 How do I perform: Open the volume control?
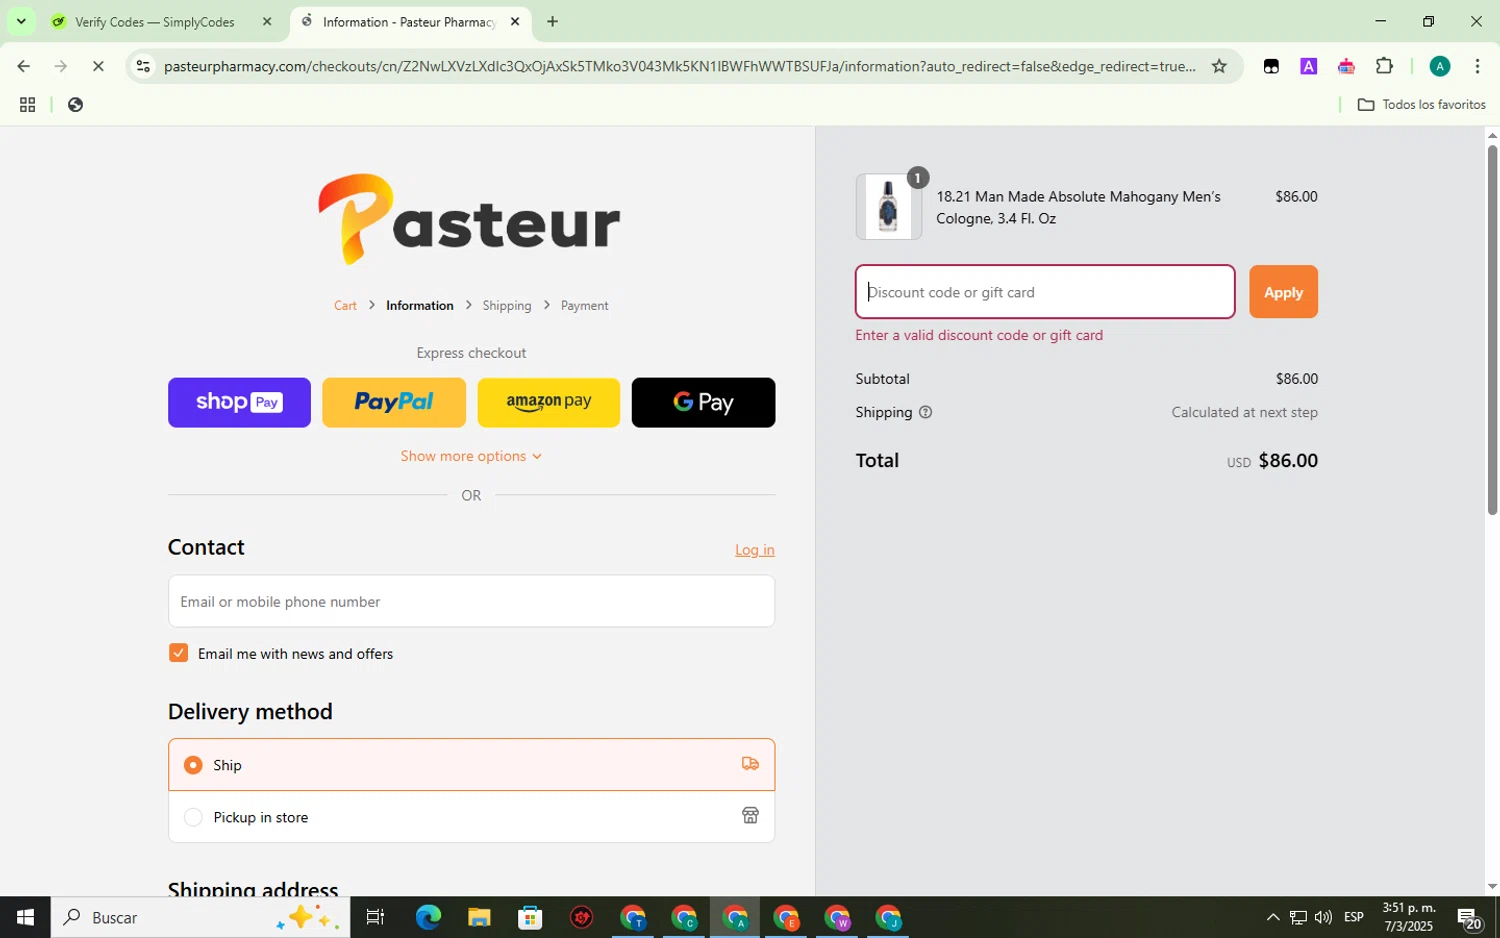(x=1323, y=917)
